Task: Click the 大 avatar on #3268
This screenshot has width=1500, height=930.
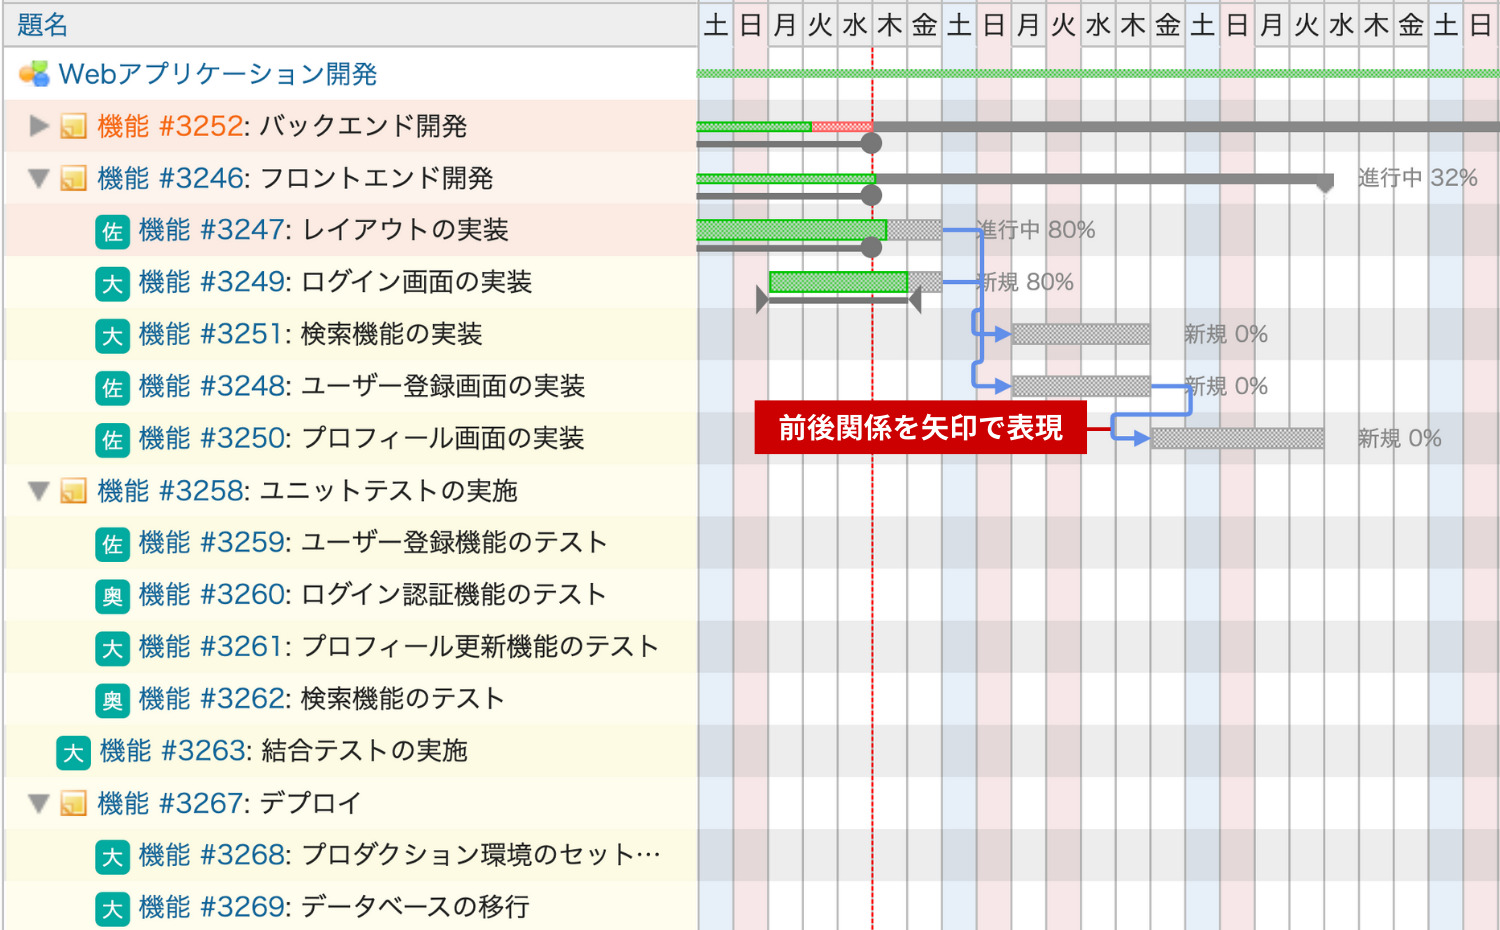Action: tap(112, 856)
